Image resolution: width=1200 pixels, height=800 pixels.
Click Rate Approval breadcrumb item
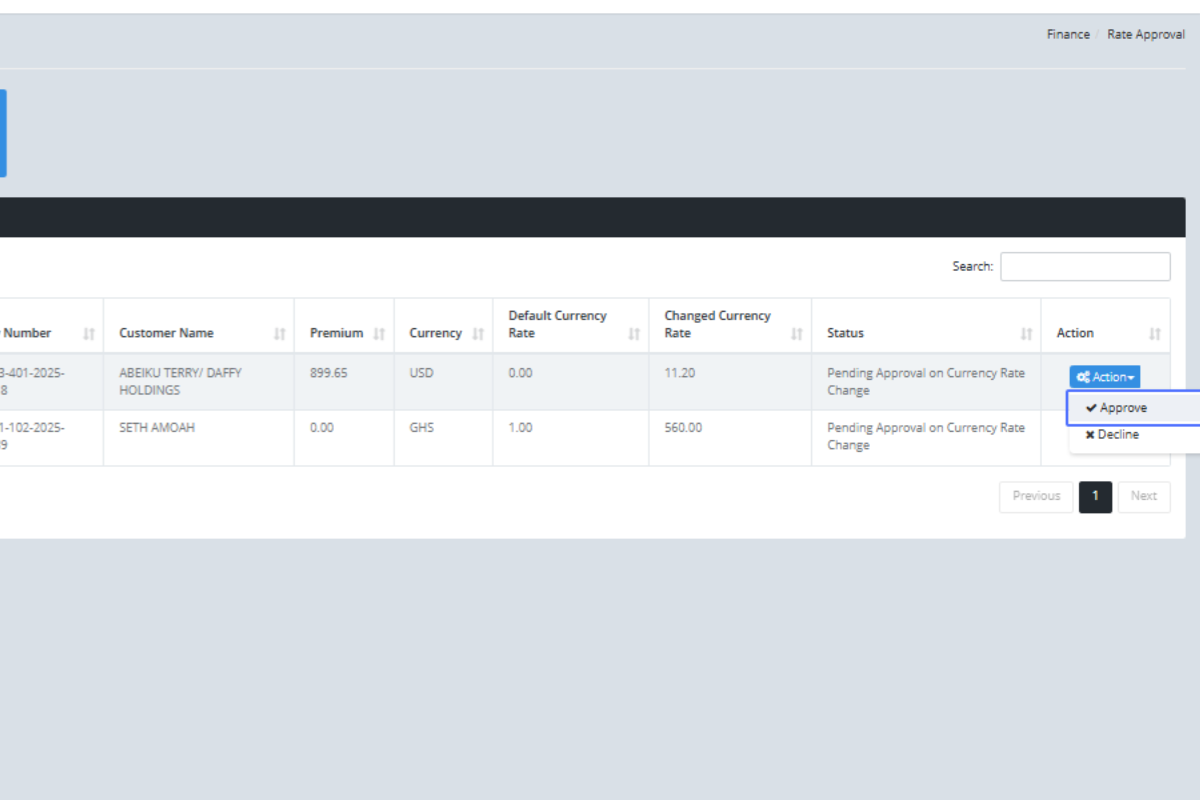coord(1145,34)
